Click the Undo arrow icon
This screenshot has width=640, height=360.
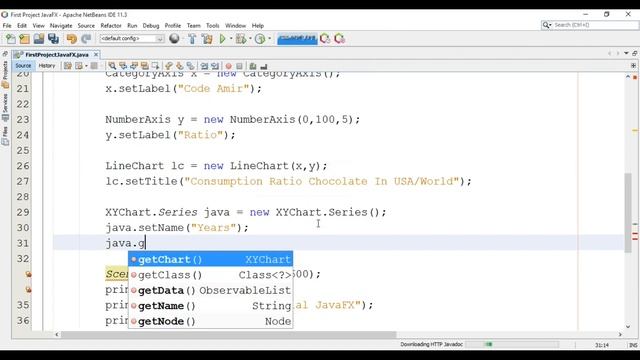click(72, 39)
